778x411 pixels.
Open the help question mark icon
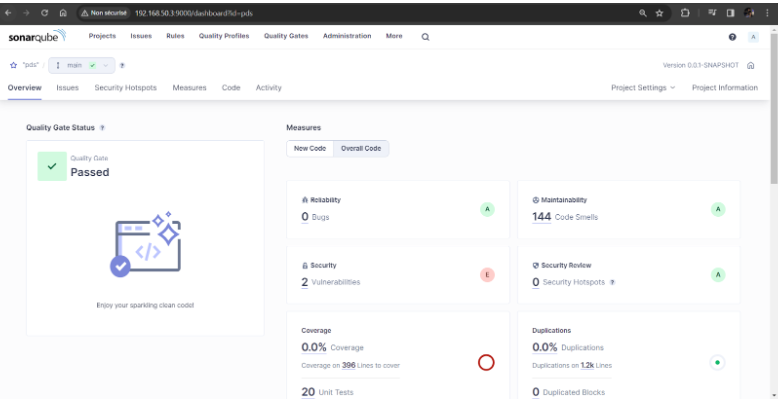pos(732,37)
